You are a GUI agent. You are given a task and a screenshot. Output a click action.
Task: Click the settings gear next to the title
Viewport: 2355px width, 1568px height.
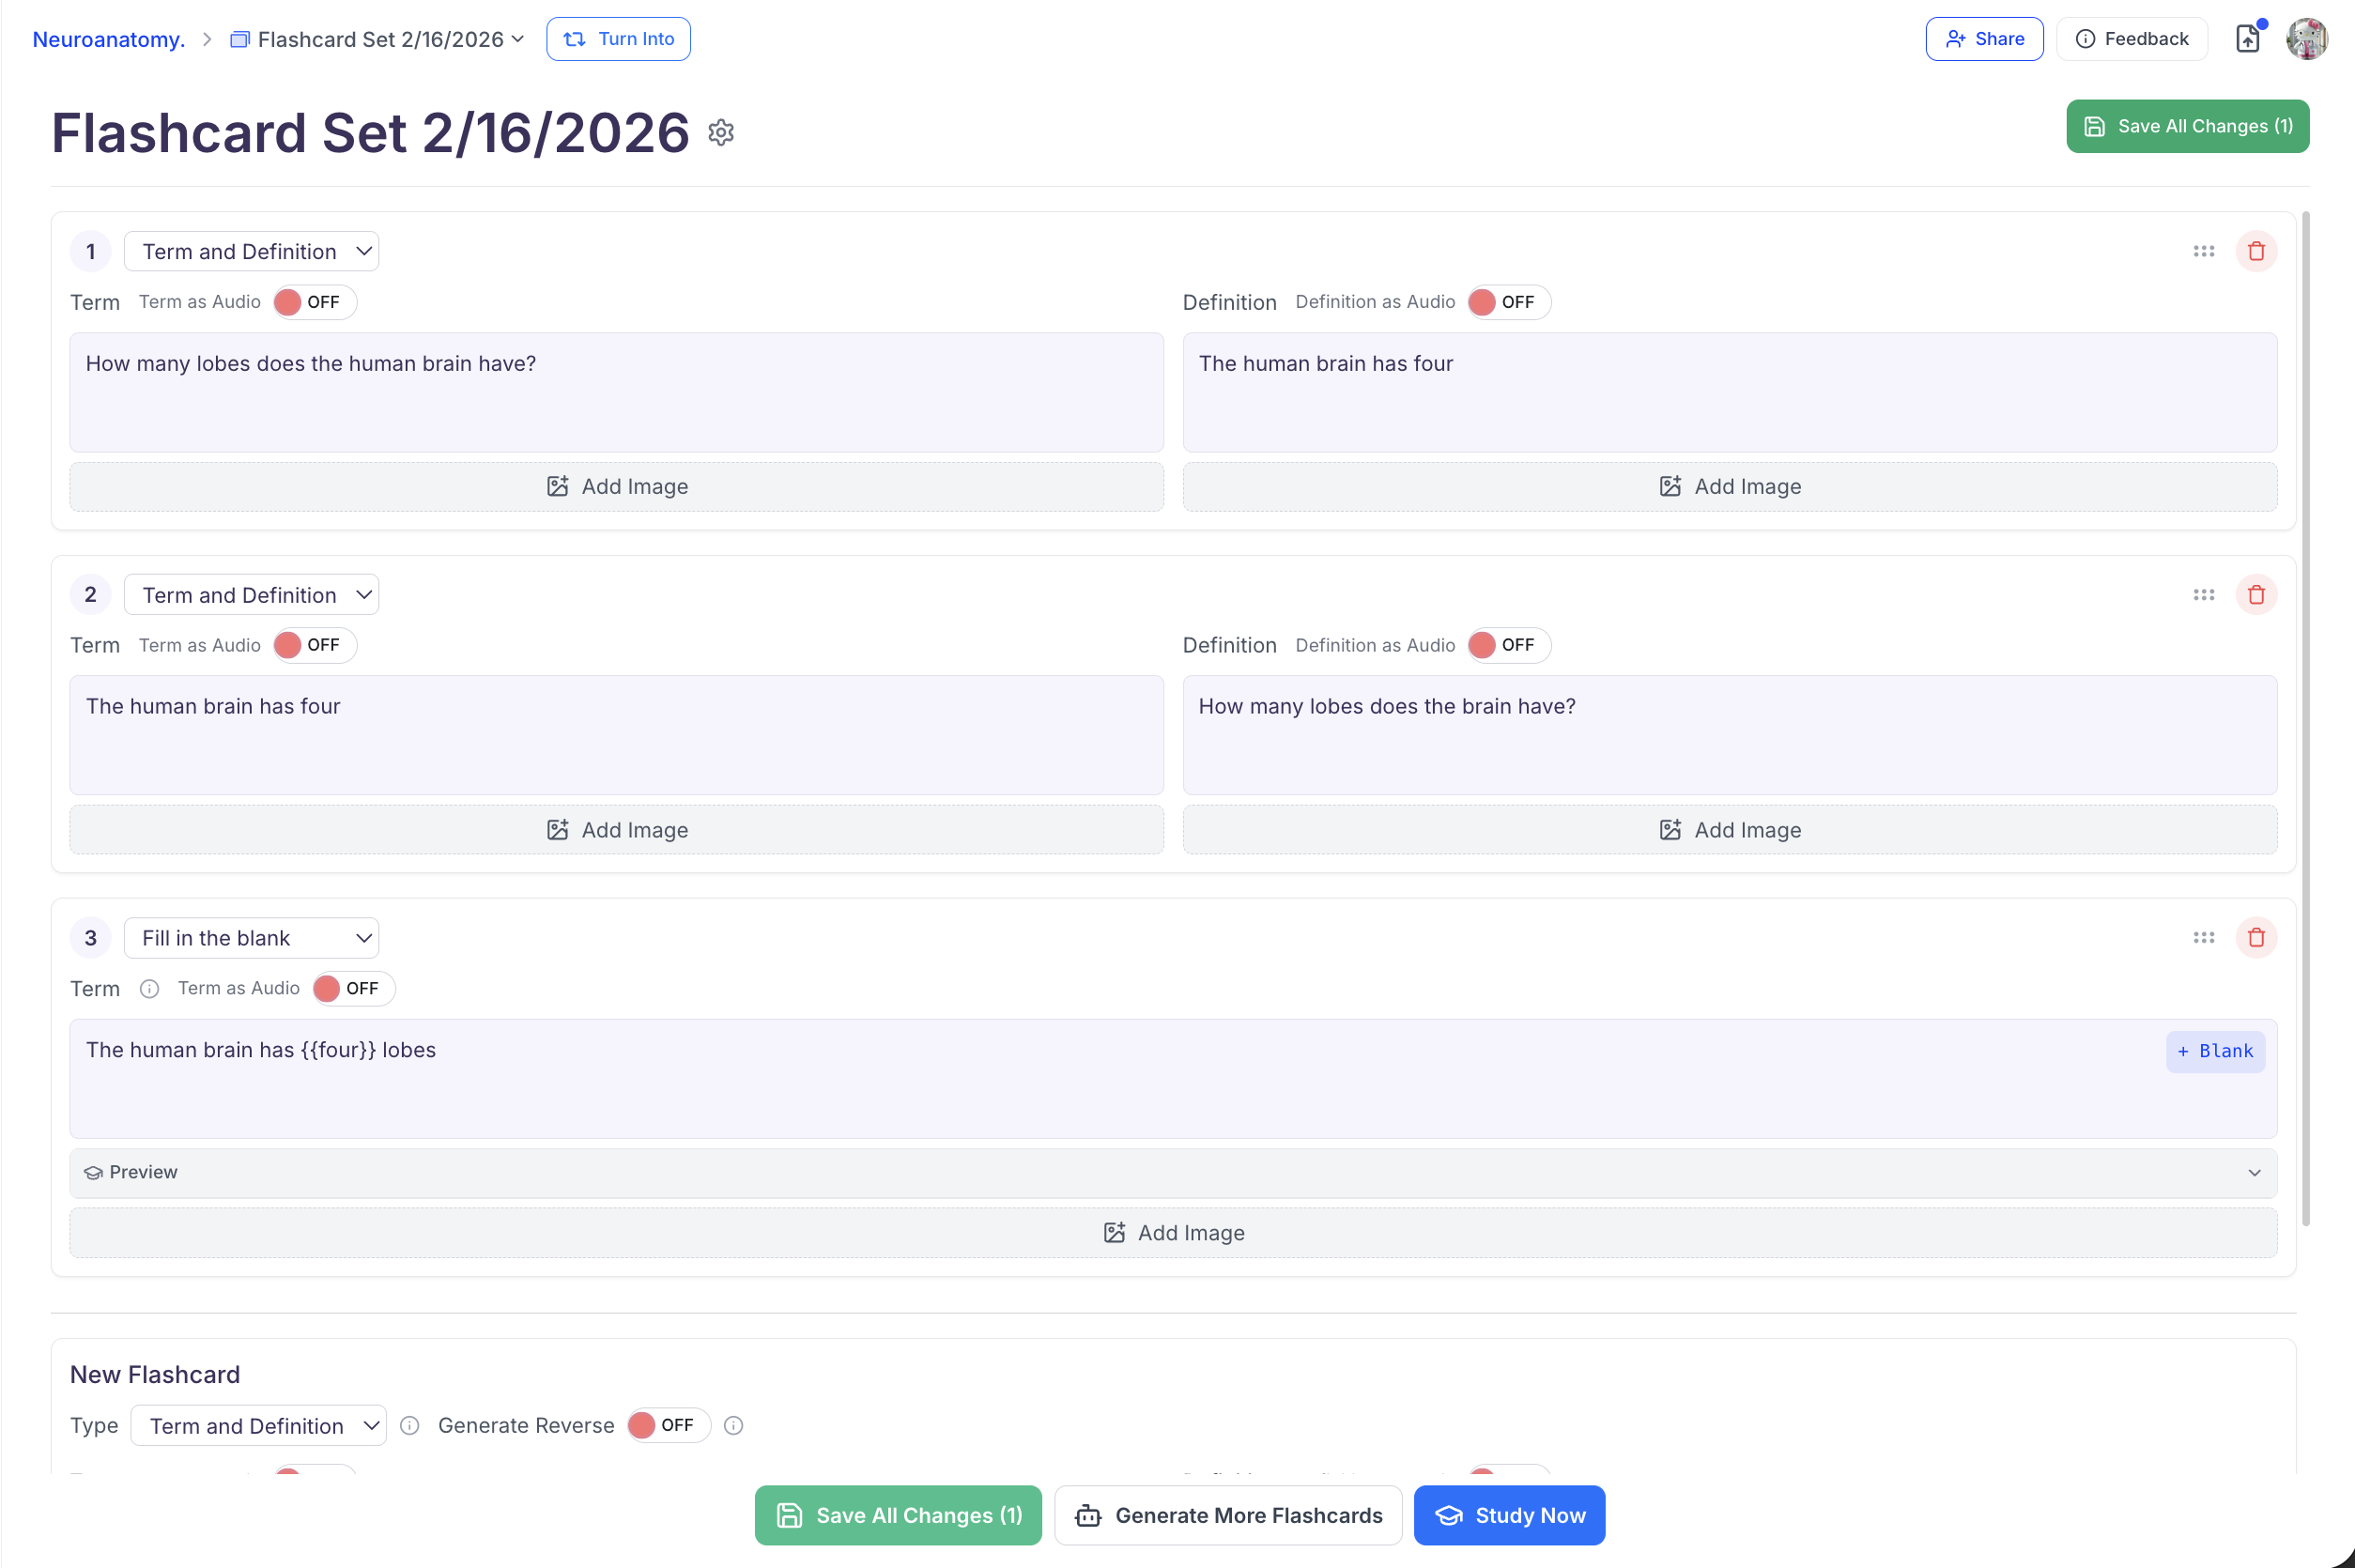coord(721,133)
